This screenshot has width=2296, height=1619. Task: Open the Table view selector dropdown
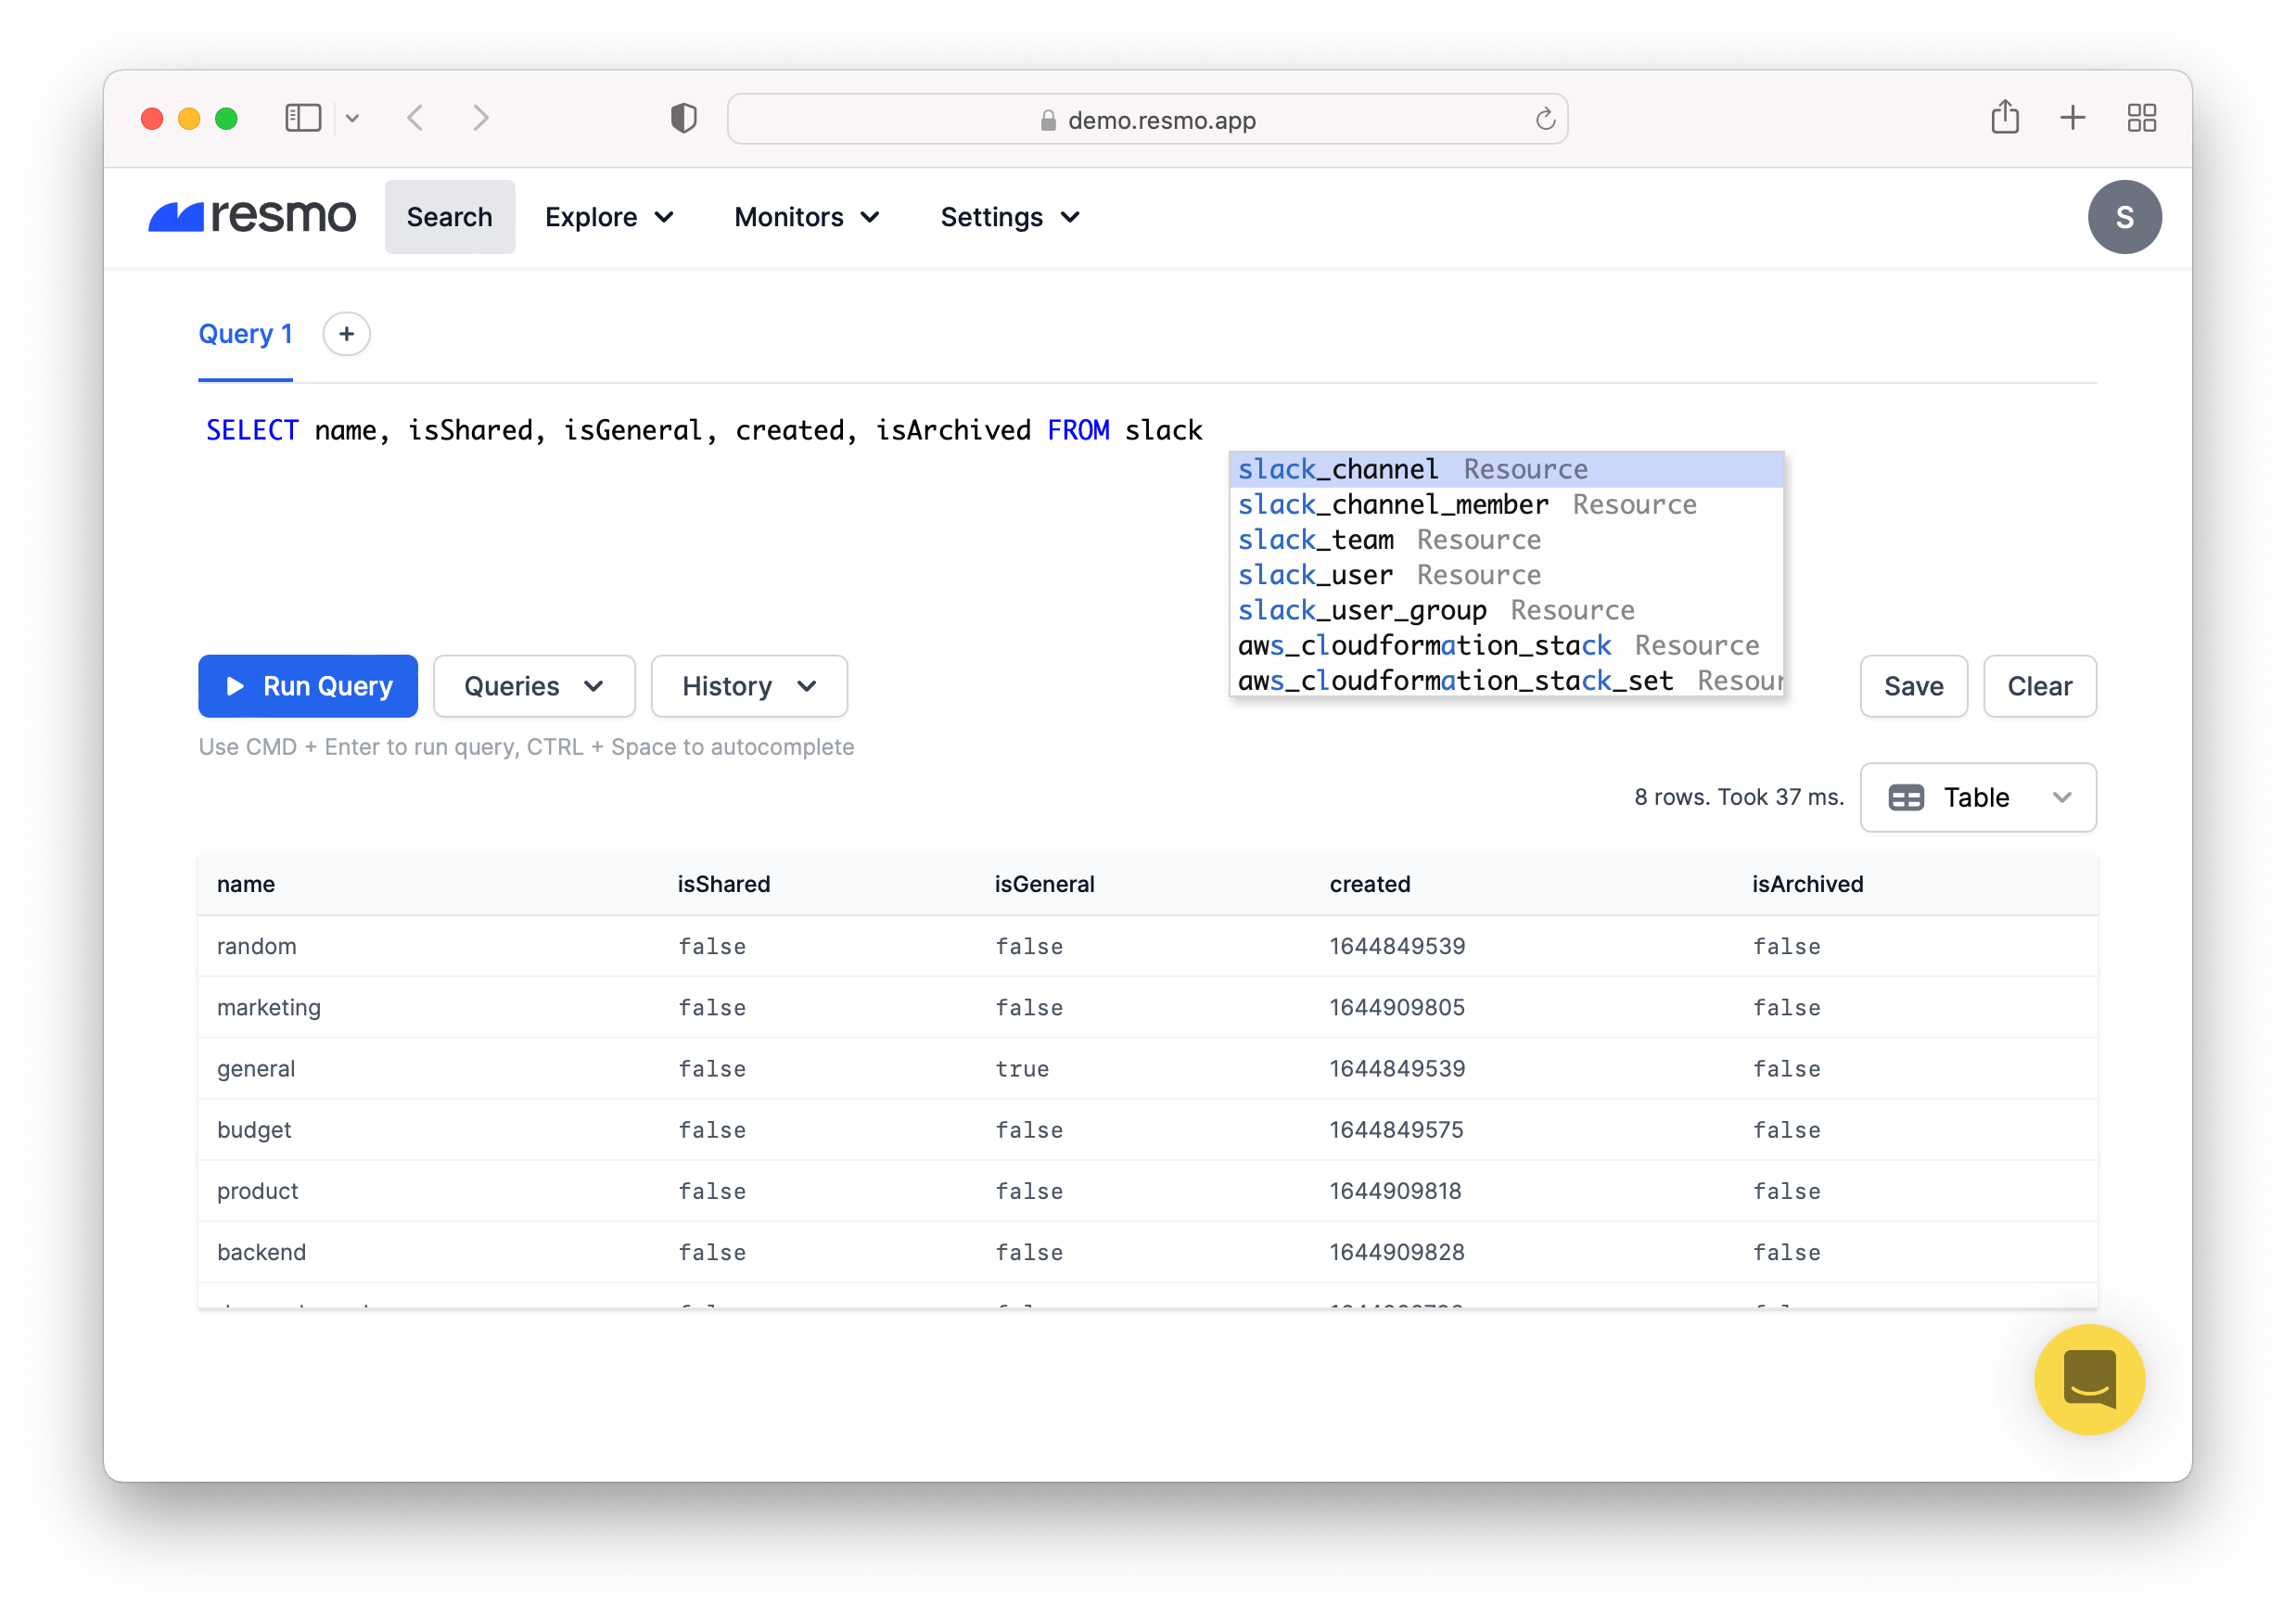pos(1977,797)
